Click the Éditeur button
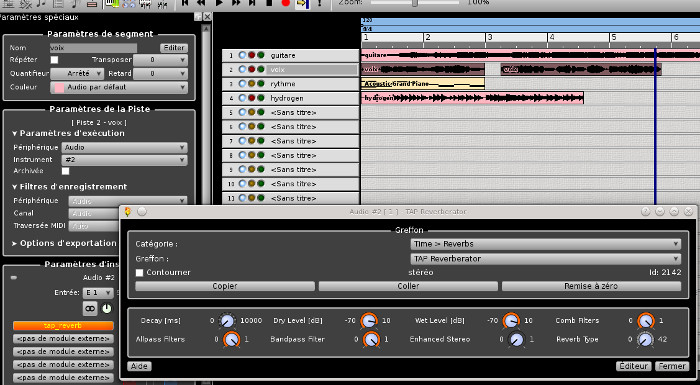The height and width of the screenshot is (385, 700). [633, 366]
